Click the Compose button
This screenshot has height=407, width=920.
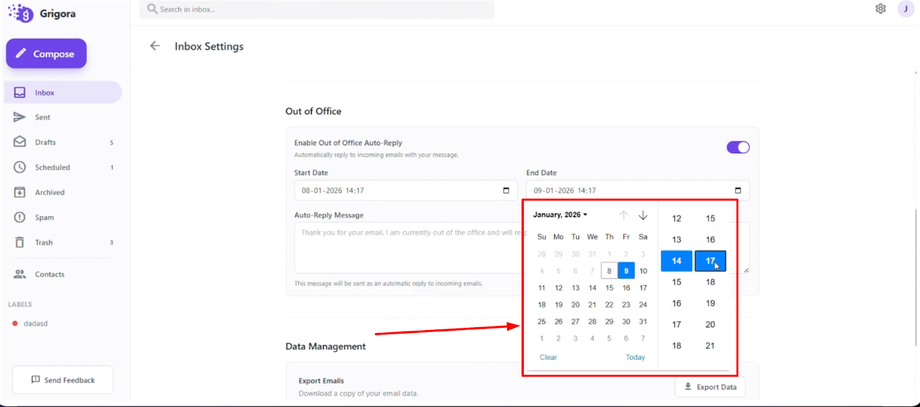coord(46,53)
